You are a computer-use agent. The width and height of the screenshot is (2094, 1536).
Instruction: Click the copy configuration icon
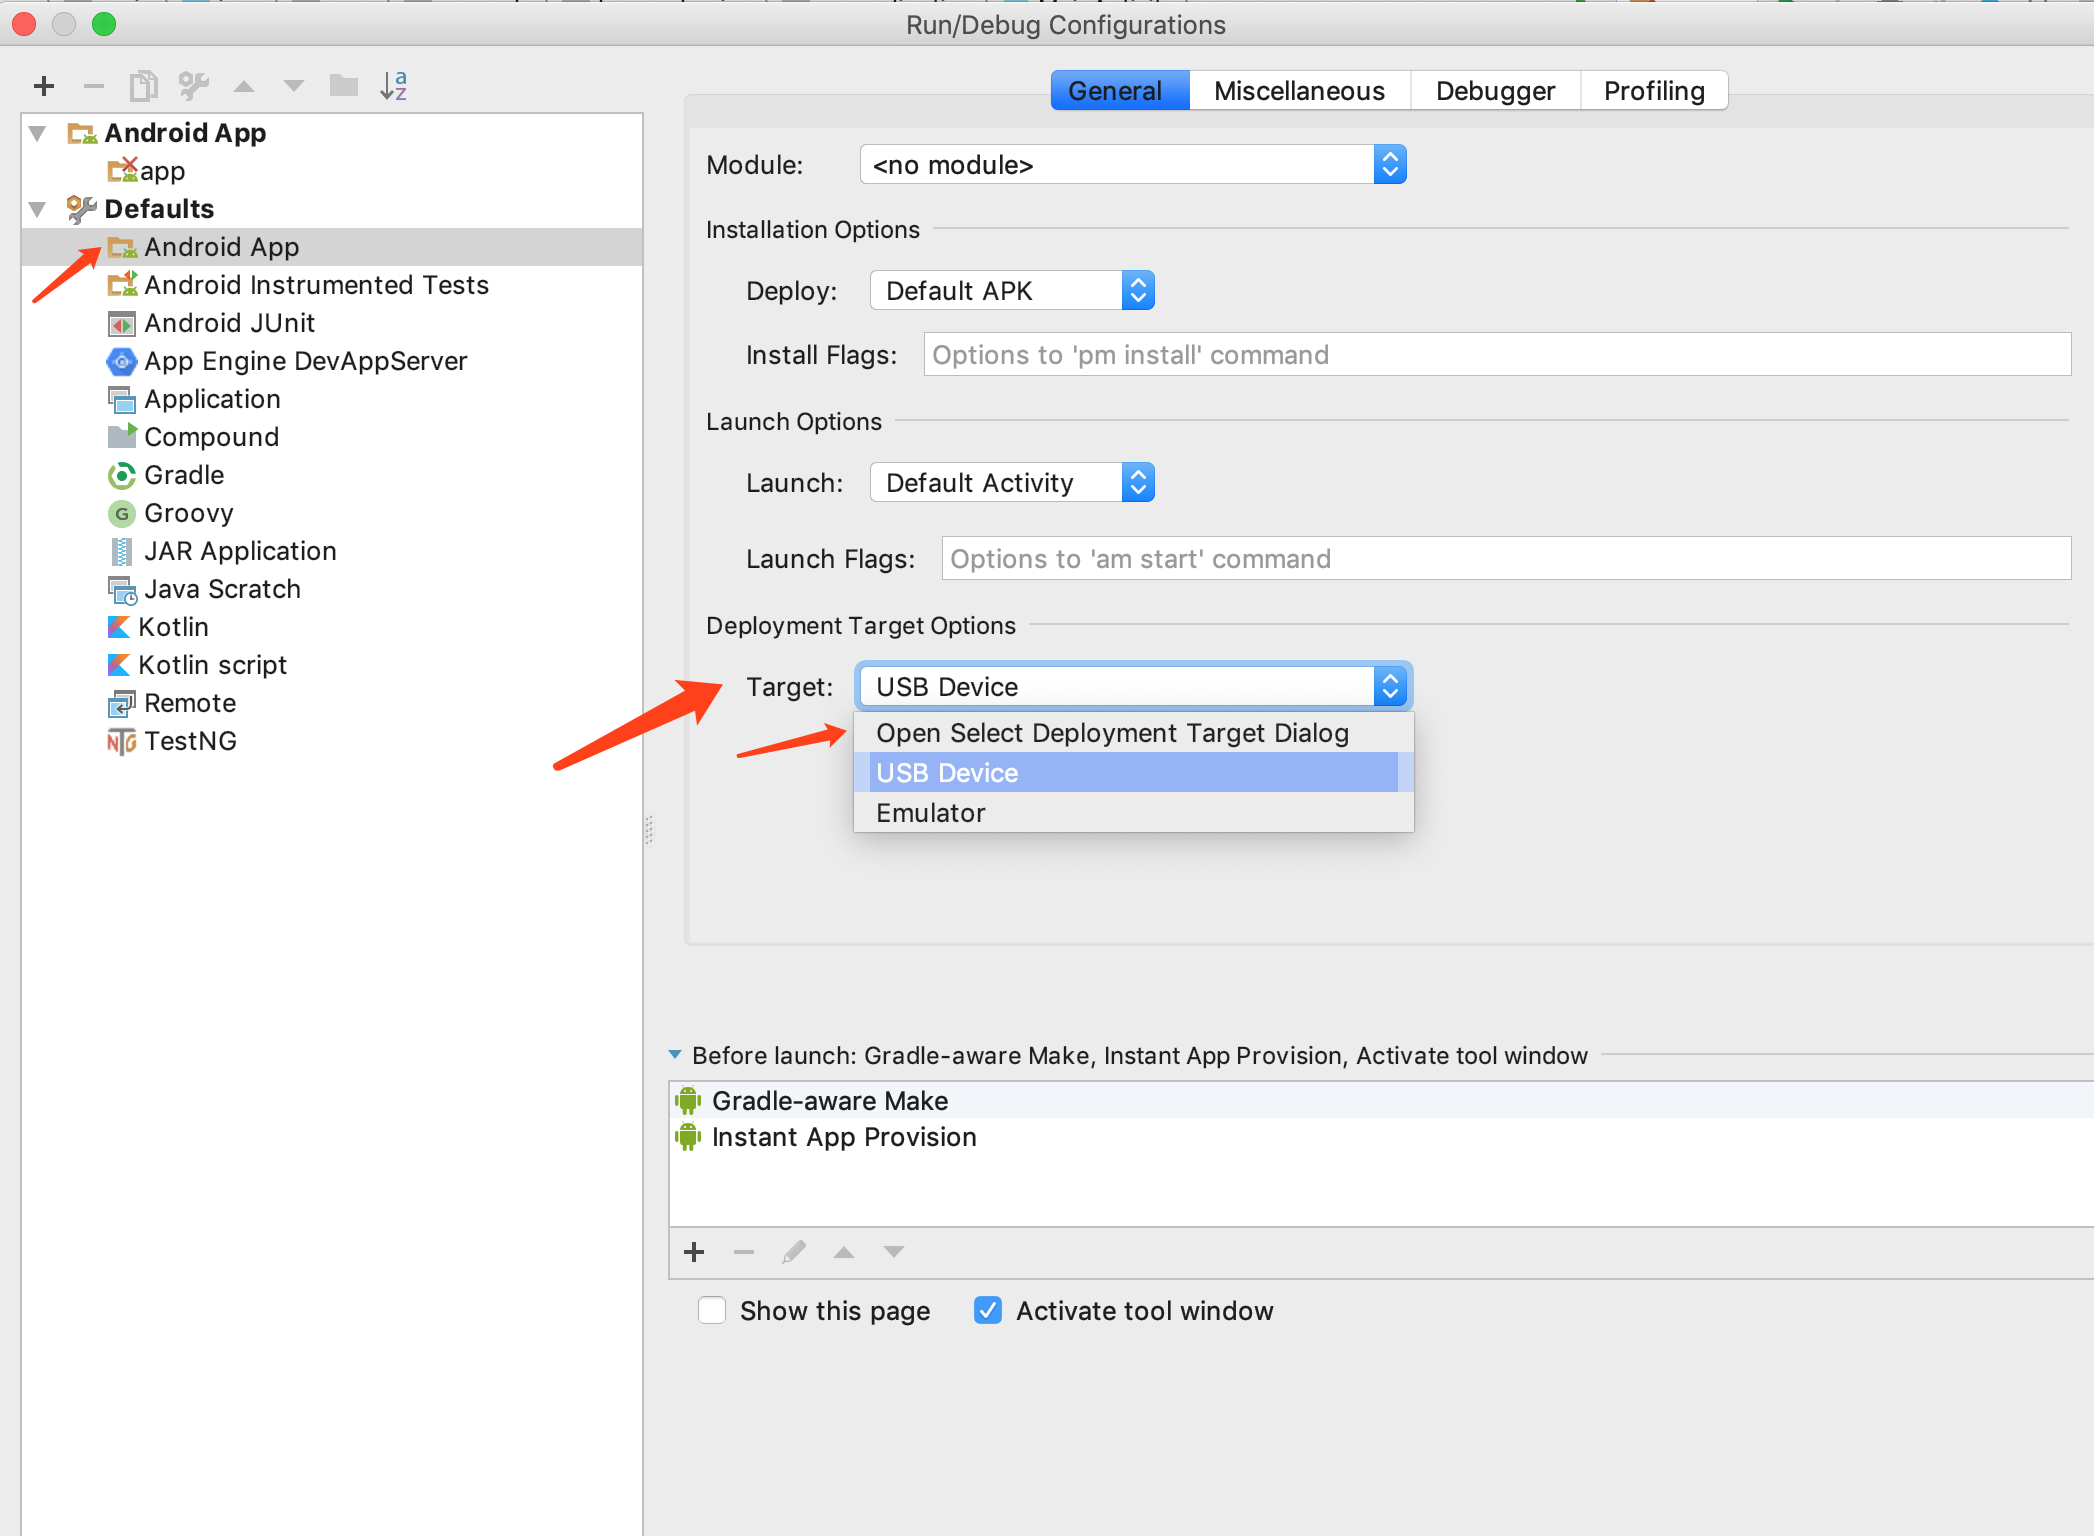coord(143,86)
